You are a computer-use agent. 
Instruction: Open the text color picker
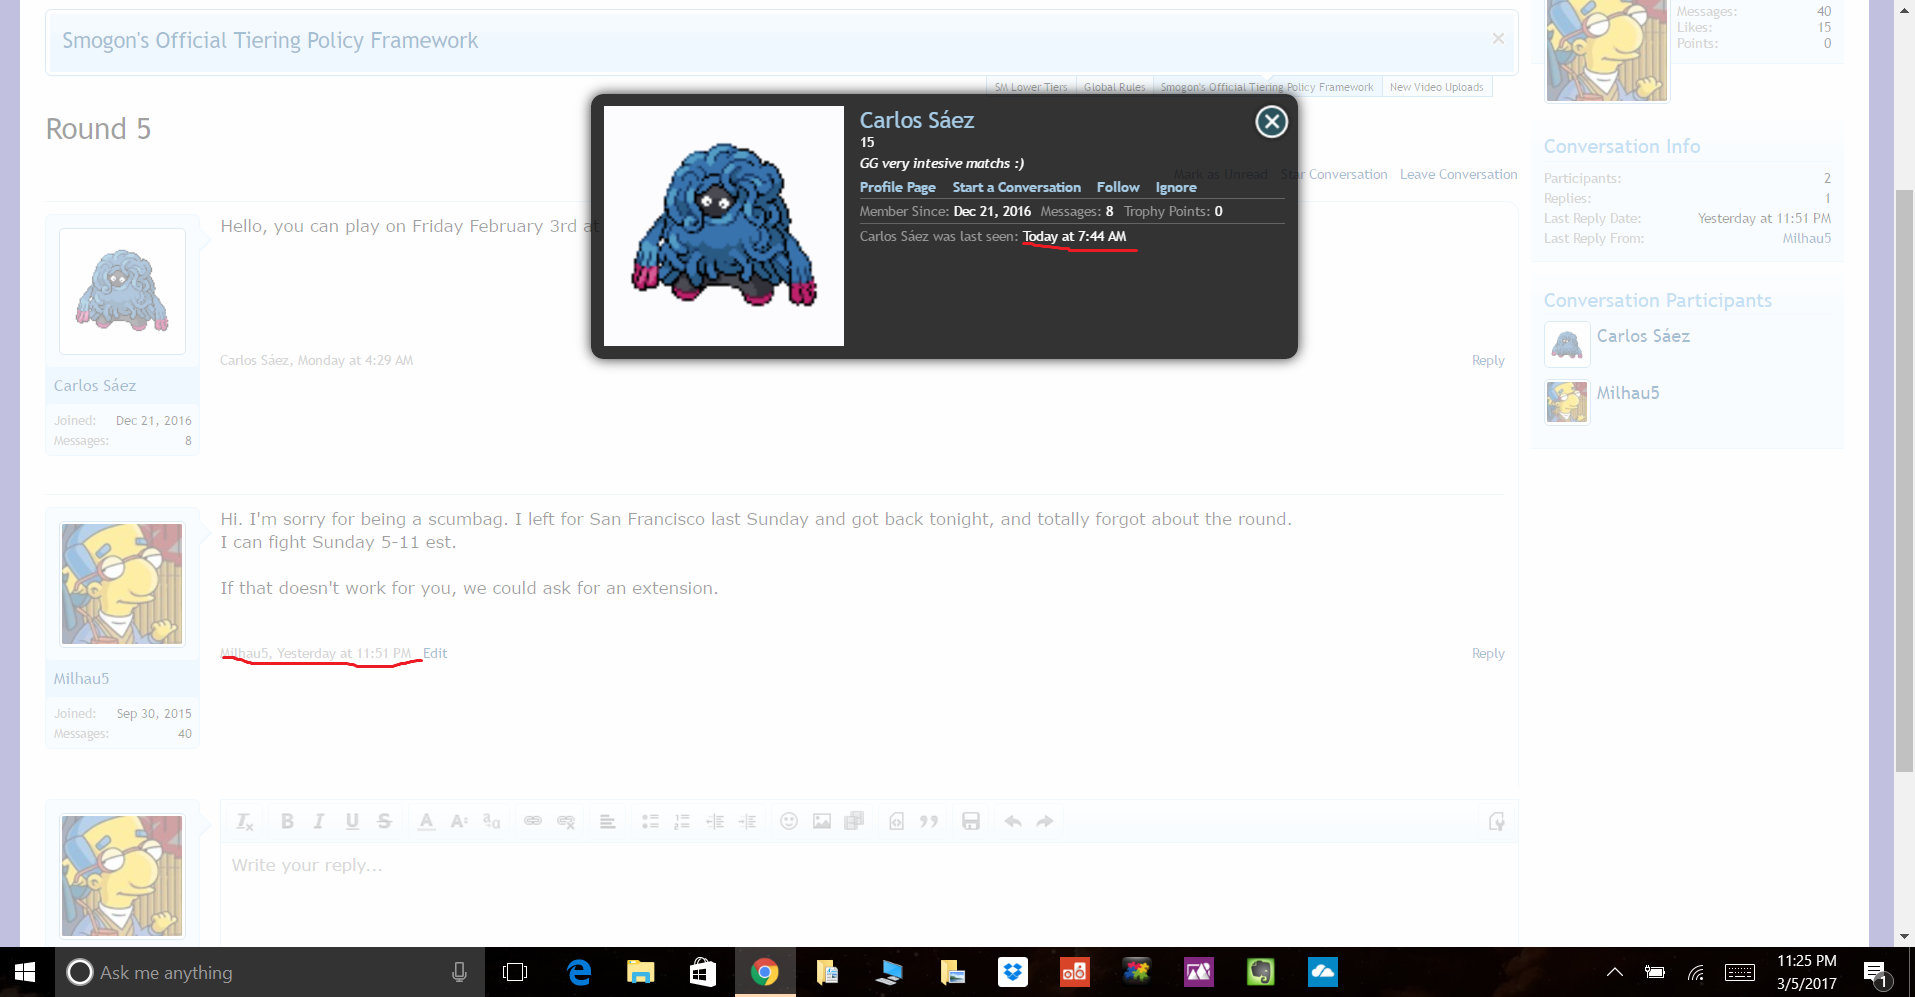[426, 821]
